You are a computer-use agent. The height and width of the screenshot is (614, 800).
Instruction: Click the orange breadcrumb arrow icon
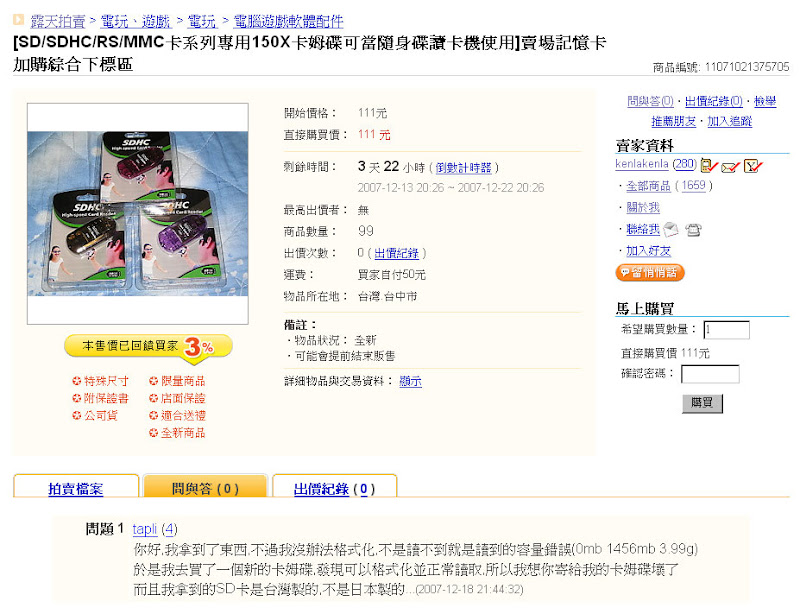(x=18, y=20)
